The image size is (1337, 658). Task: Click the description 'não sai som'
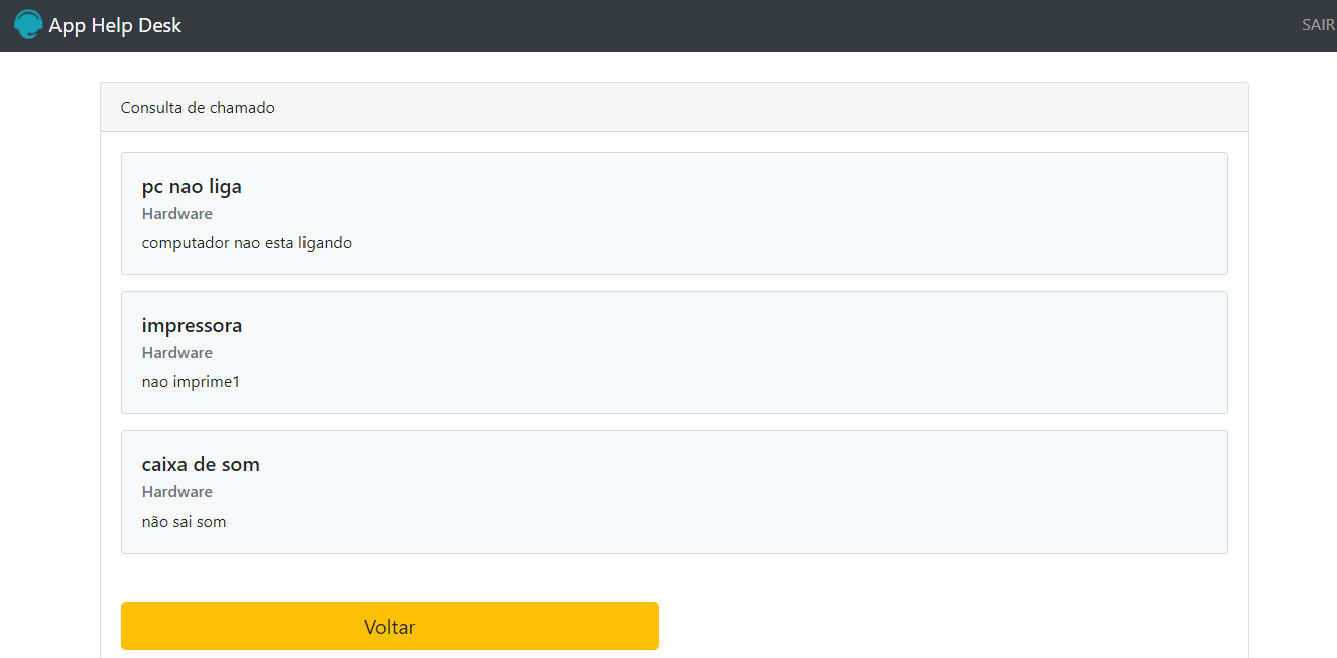pyautogui.click(x=184, y=521)
